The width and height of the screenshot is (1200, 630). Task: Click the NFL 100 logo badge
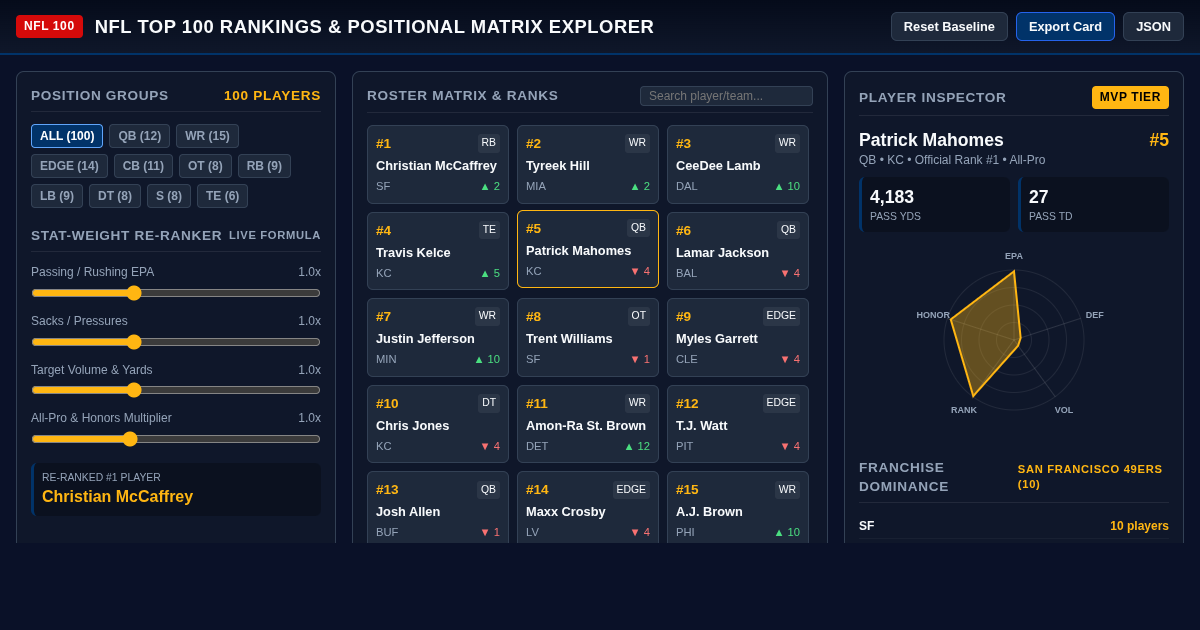[49, 26]
